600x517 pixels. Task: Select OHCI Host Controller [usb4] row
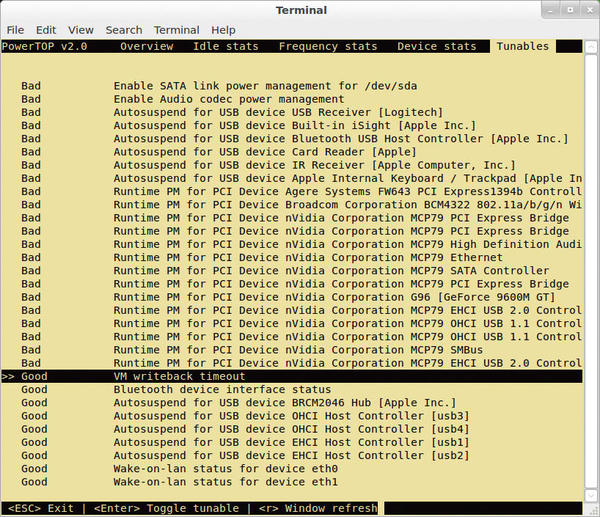292,429
